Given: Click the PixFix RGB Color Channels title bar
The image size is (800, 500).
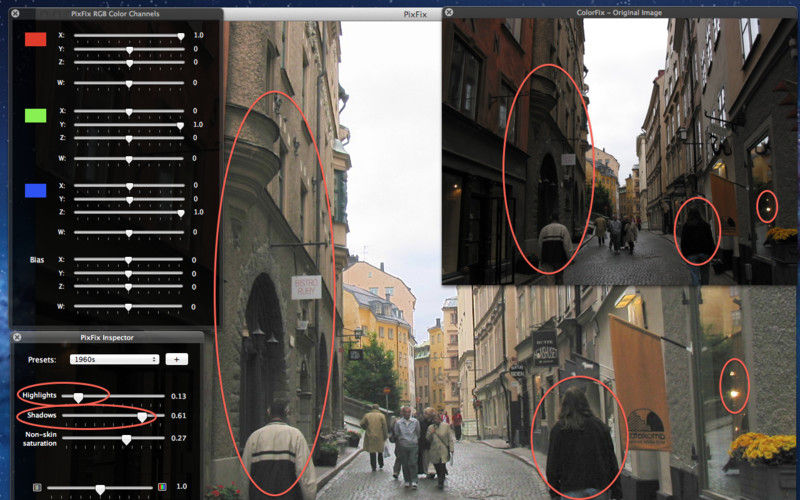Looking at the screenshot, I should point(115,14).
